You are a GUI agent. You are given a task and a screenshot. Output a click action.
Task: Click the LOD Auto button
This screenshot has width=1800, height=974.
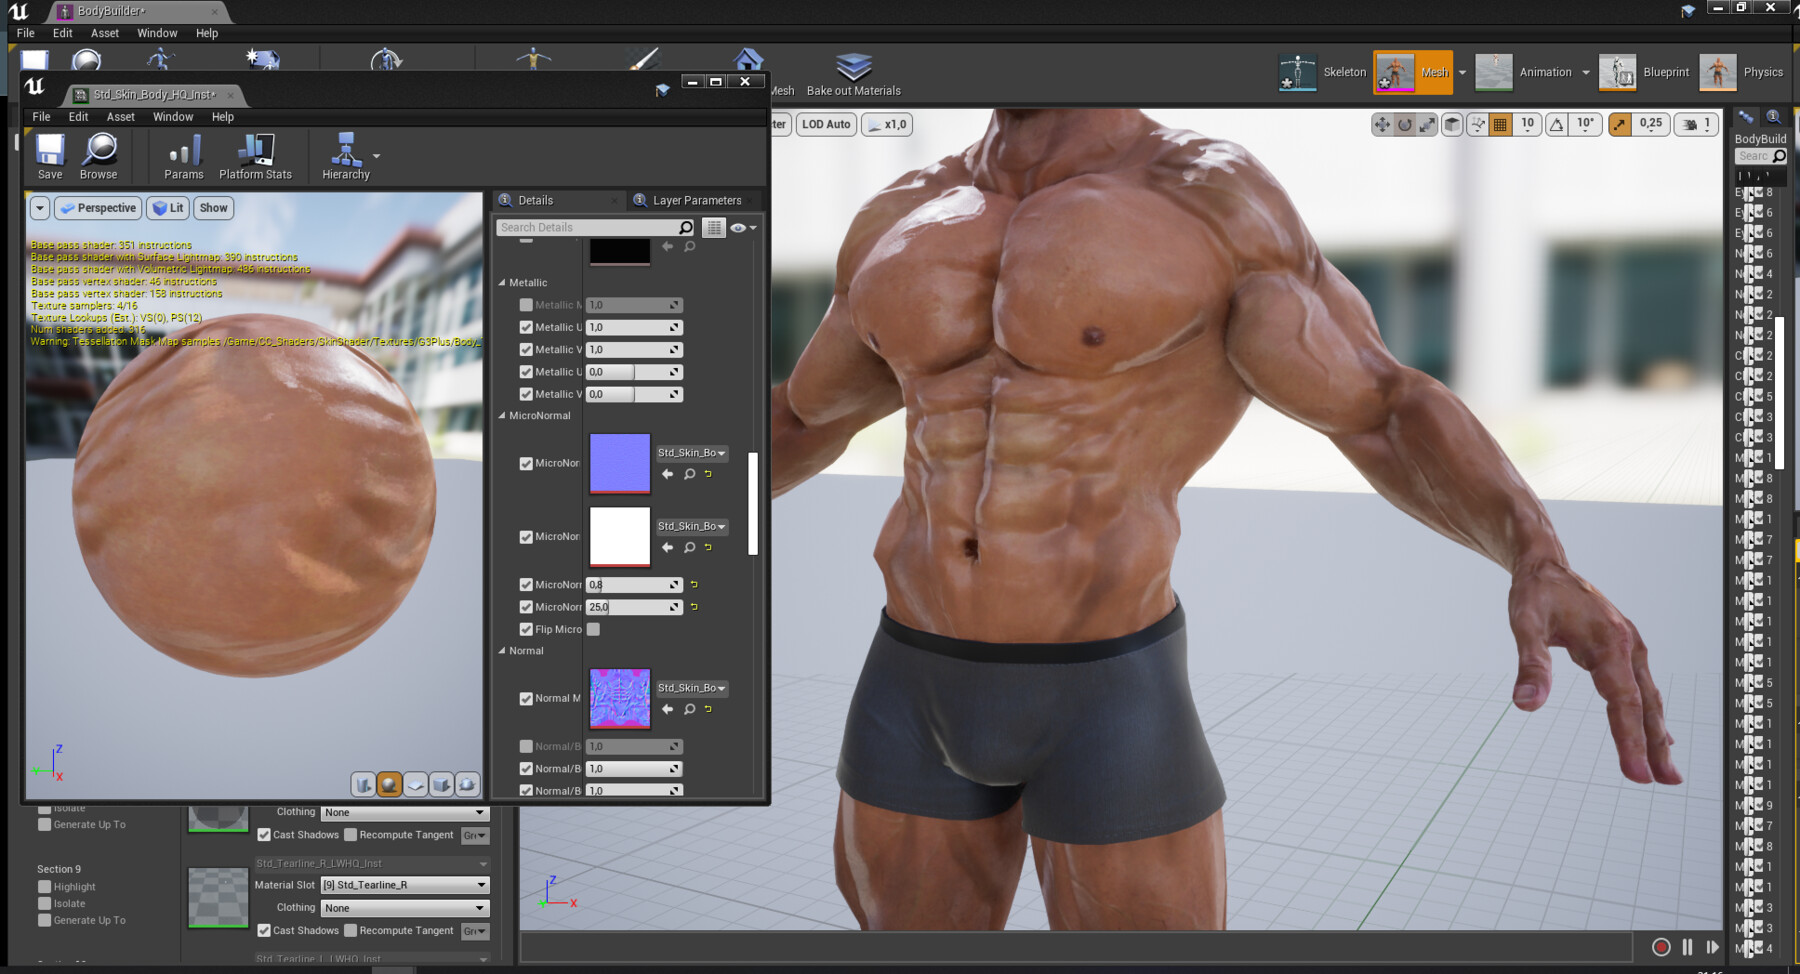coord(826,124)
